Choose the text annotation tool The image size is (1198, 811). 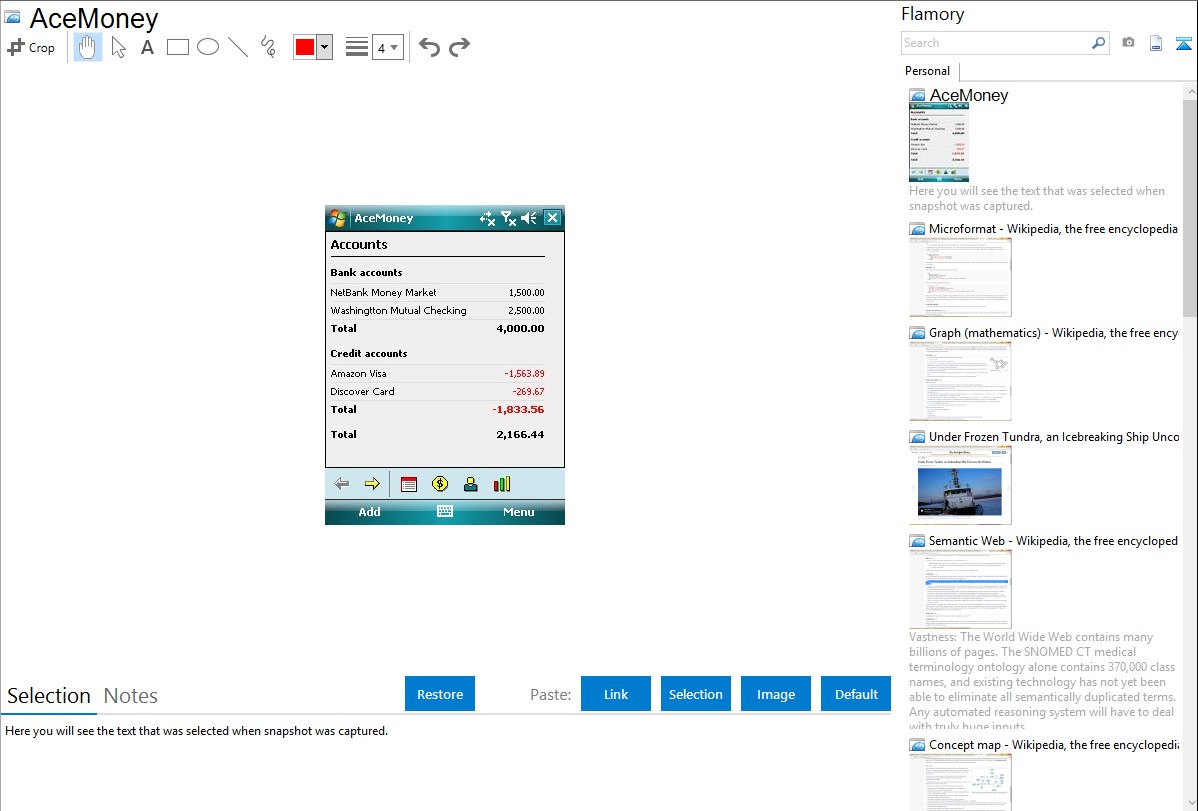click(147, 47)
